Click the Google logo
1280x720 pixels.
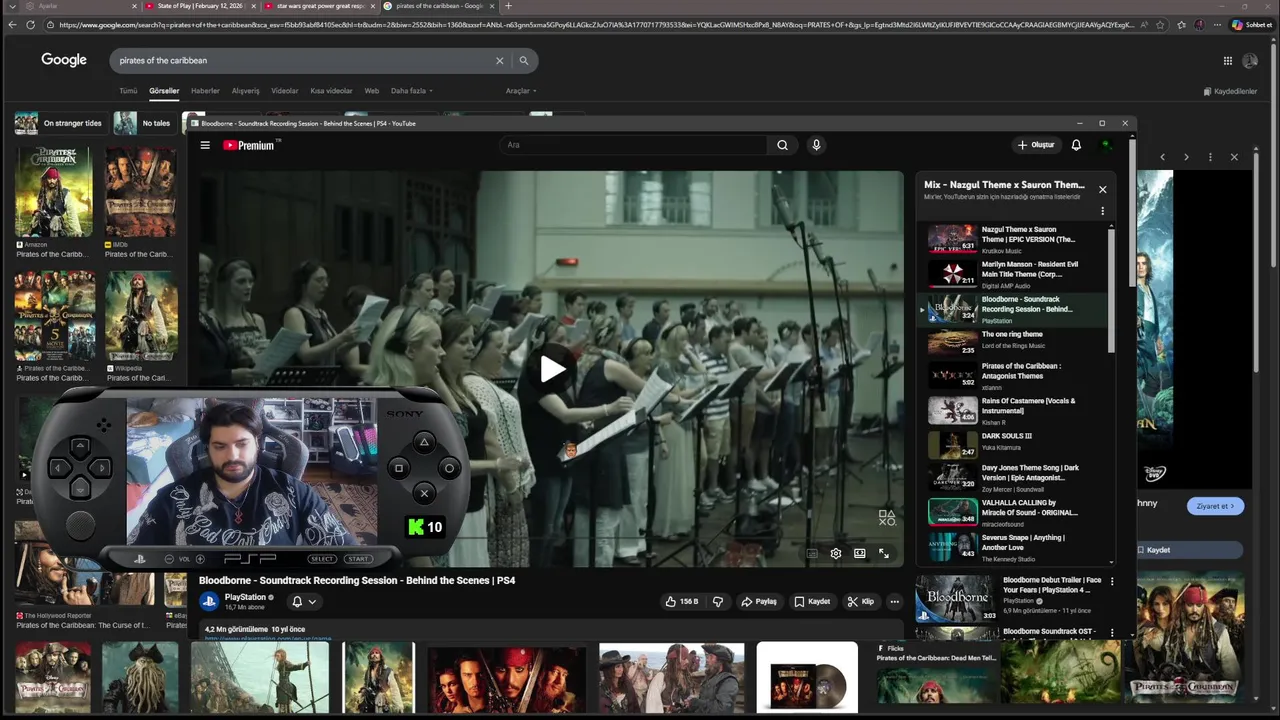tap(64, 60)
